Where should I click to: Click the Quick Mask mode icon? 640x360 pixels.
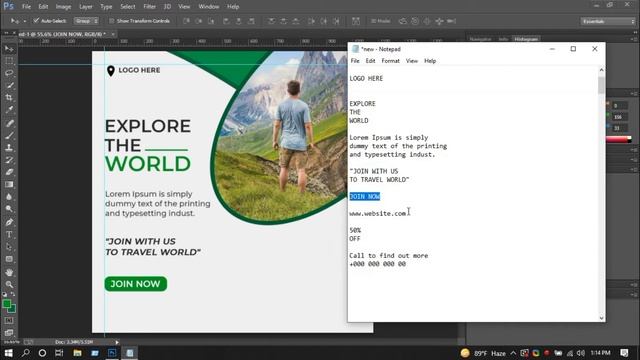(x=9, y=320)
